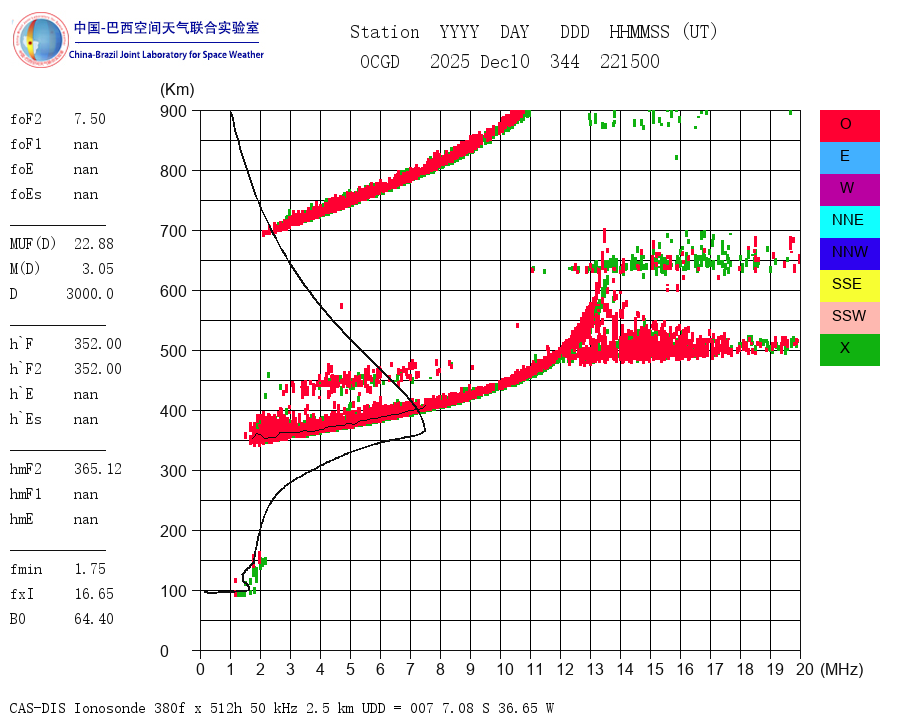Click the UT time 221500
Image resolution: width=900 pixels, height=720 pixels.
[x=630, y=61]
